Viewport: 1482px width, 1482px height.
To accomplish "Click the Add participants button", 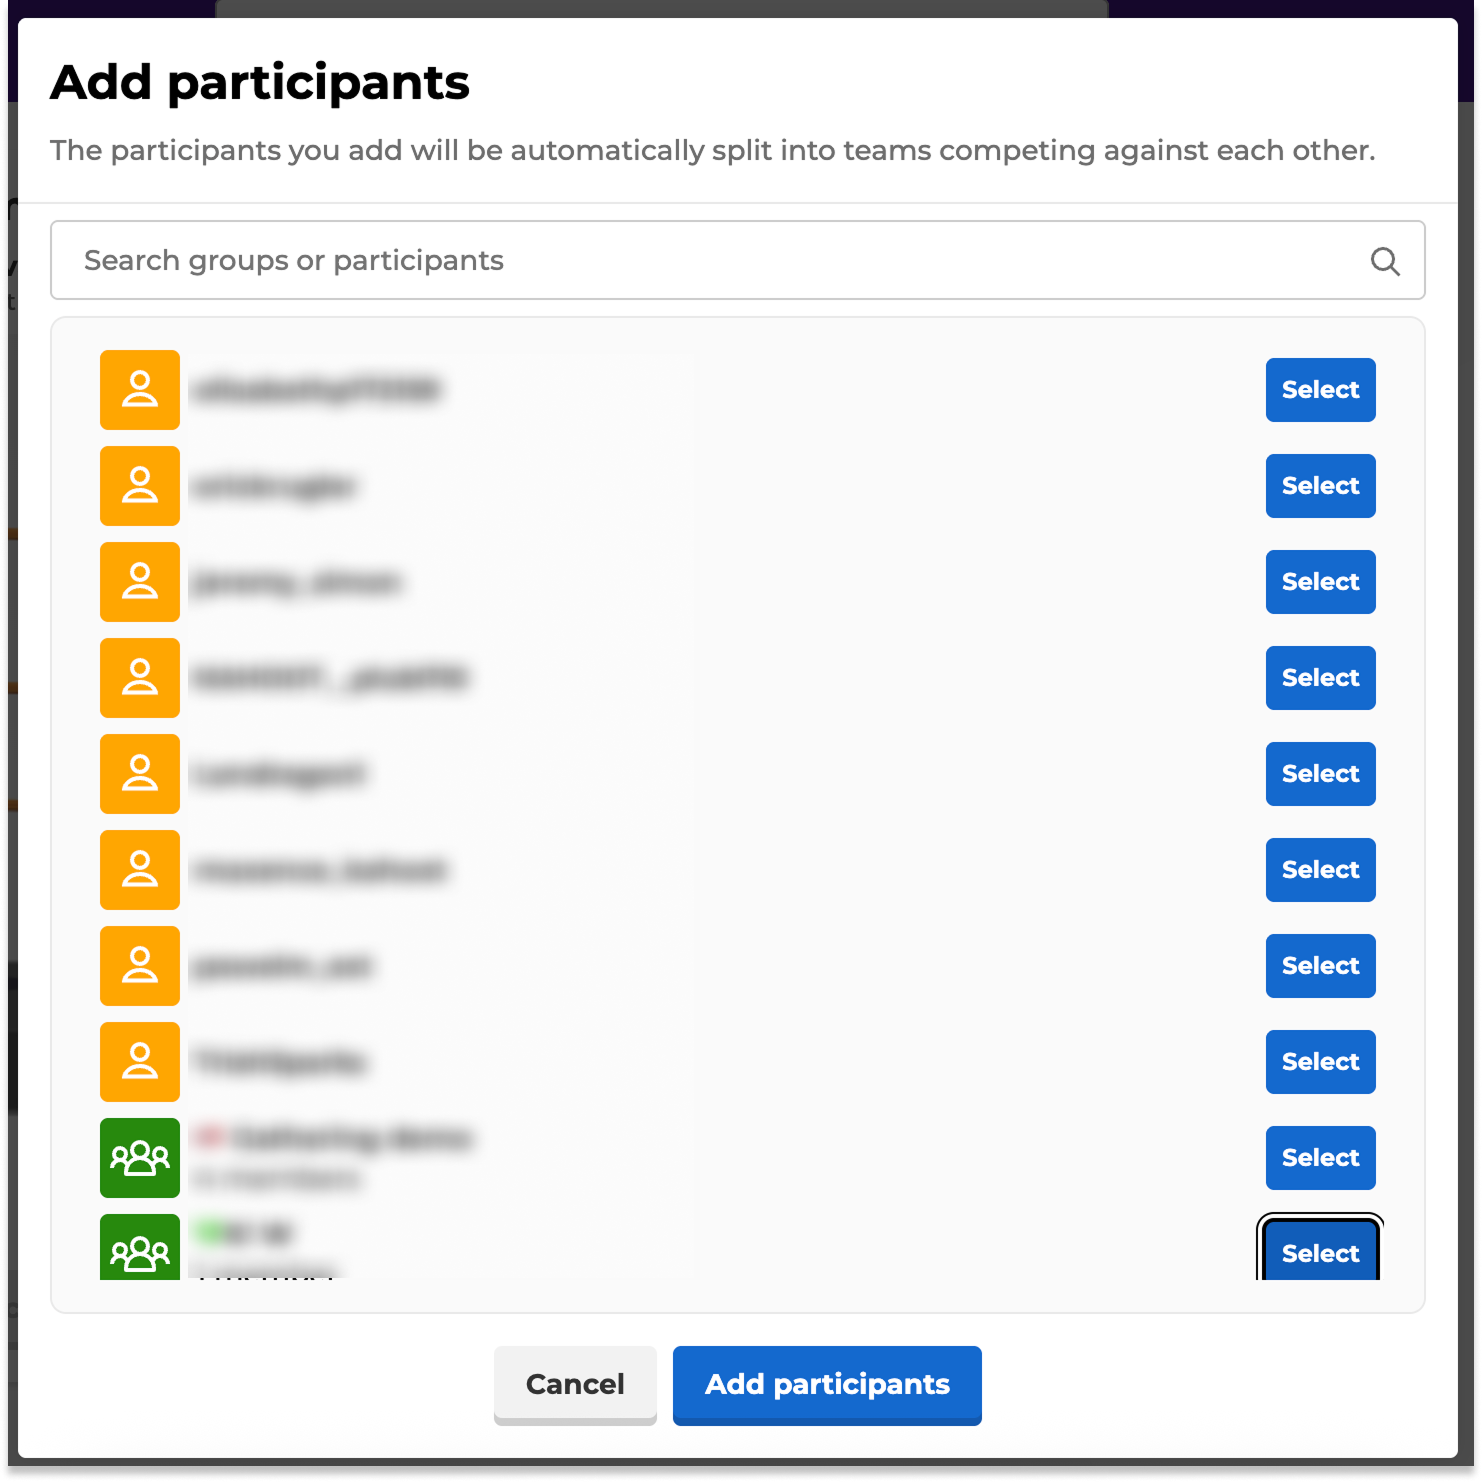I will tap(827, 1385).
